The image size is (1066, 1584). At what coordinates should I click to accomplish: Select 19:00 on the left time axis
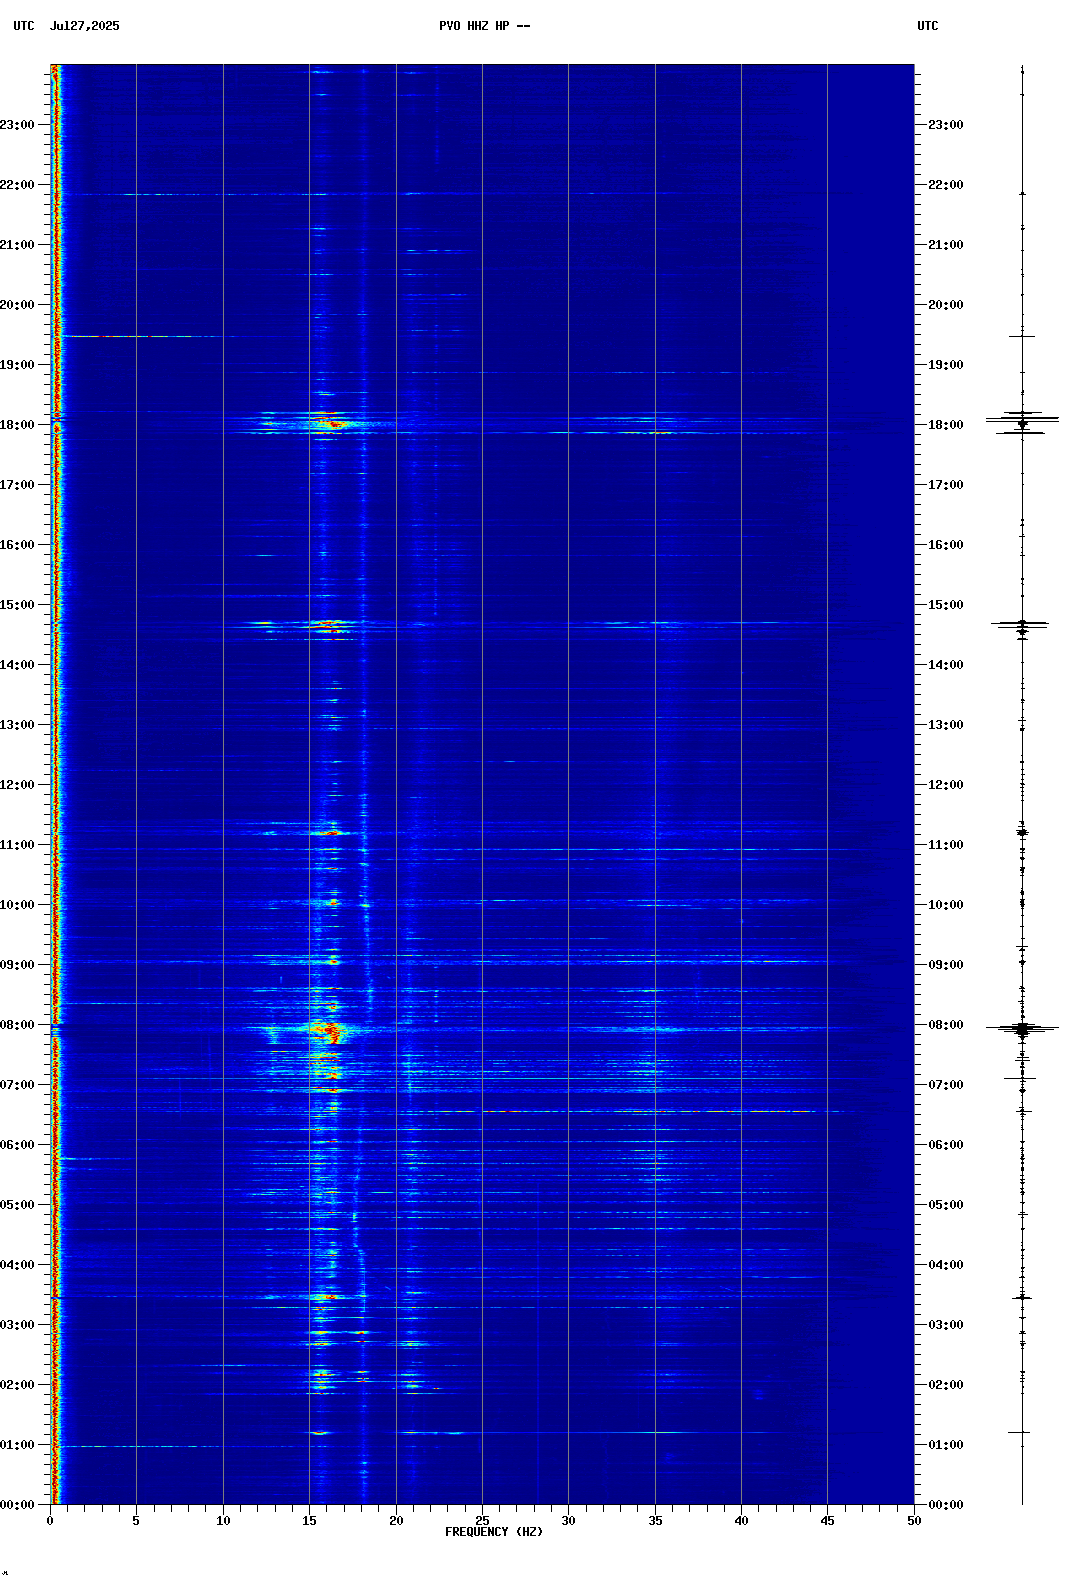click(x=17, y=365)
